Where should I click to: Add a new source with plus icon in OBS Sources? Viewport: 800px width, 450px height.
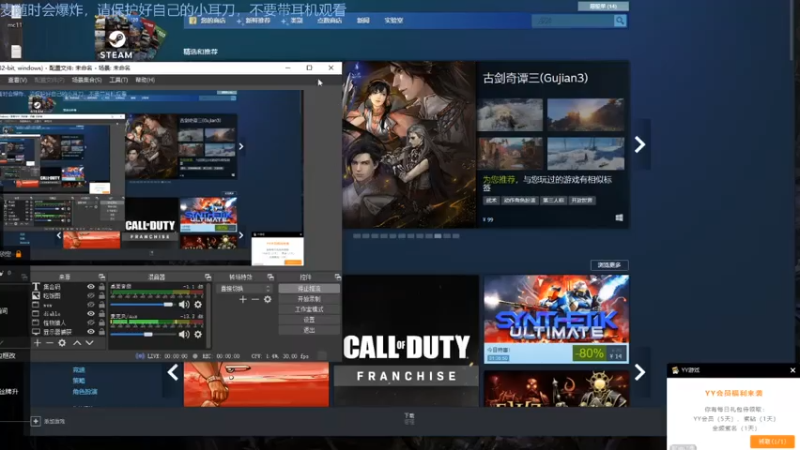37,343
